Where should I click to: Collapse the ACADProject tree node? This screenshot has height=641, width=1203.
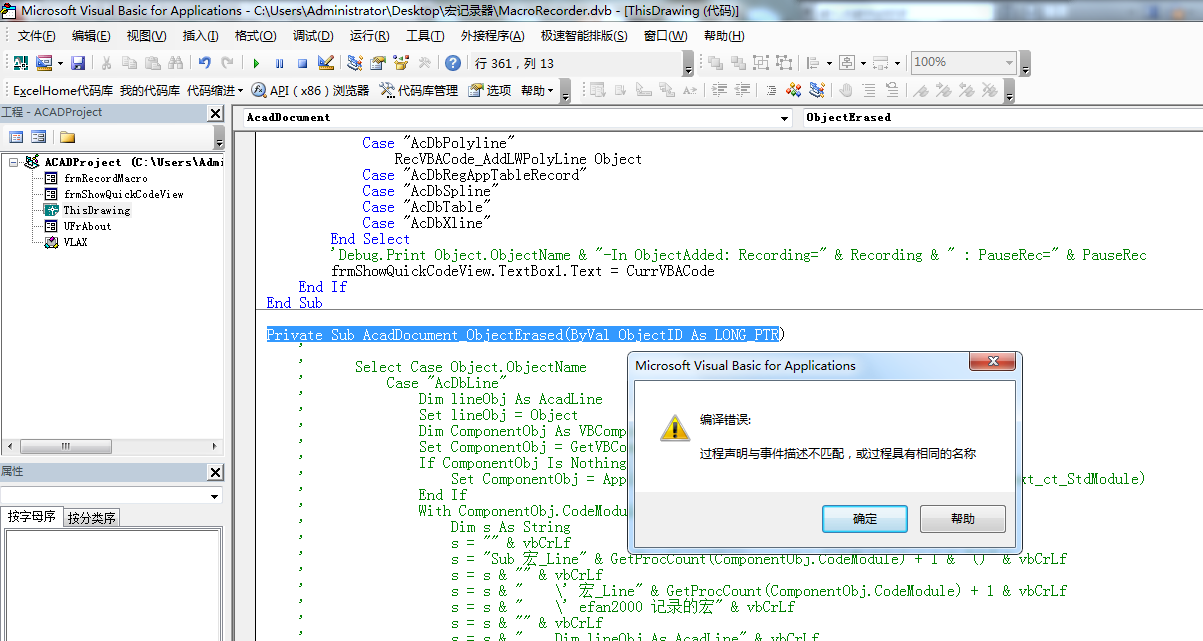13,162
